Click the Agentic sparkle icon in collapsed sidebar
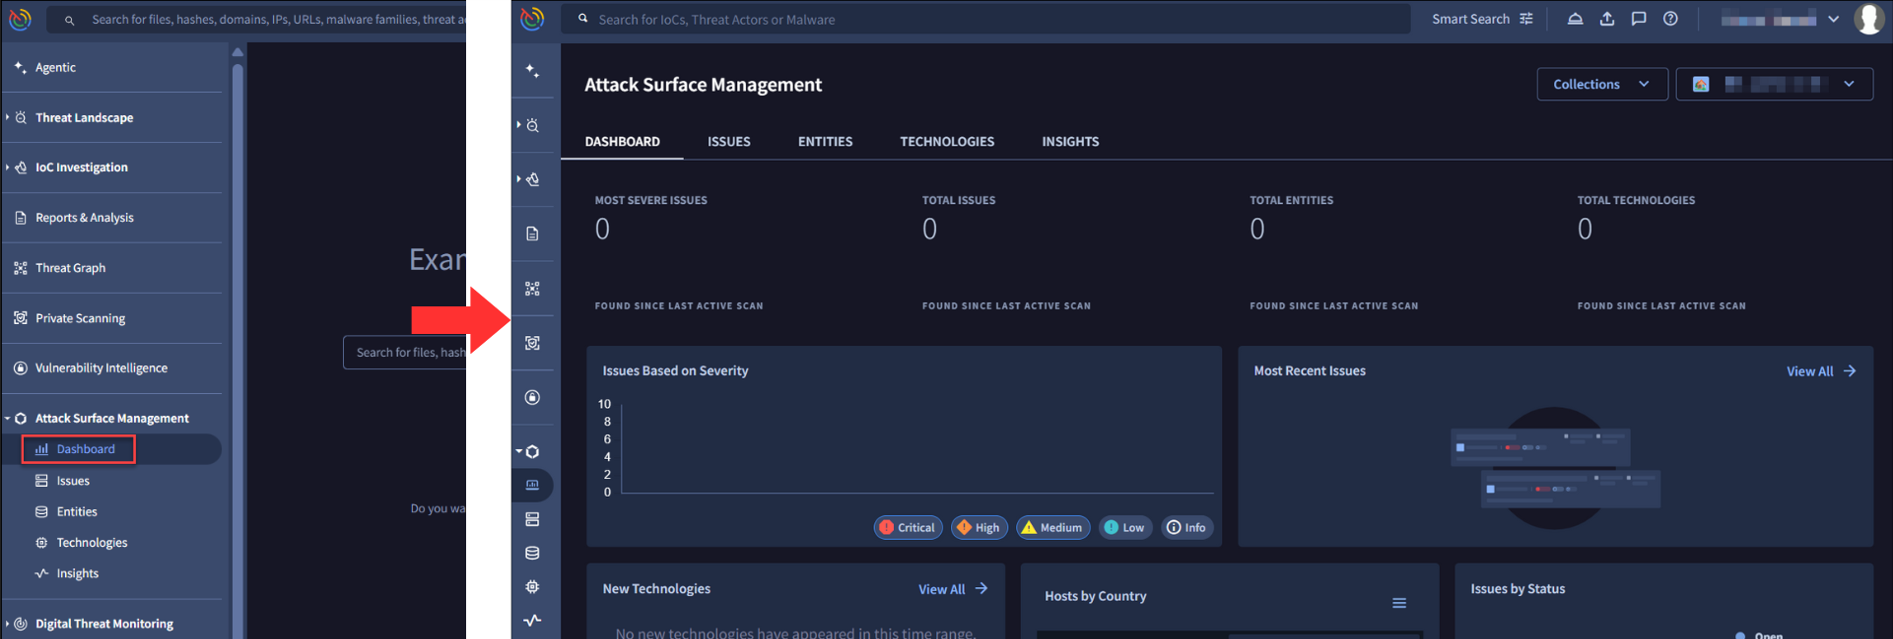1893x639 pixels. (x=532, y=71)
